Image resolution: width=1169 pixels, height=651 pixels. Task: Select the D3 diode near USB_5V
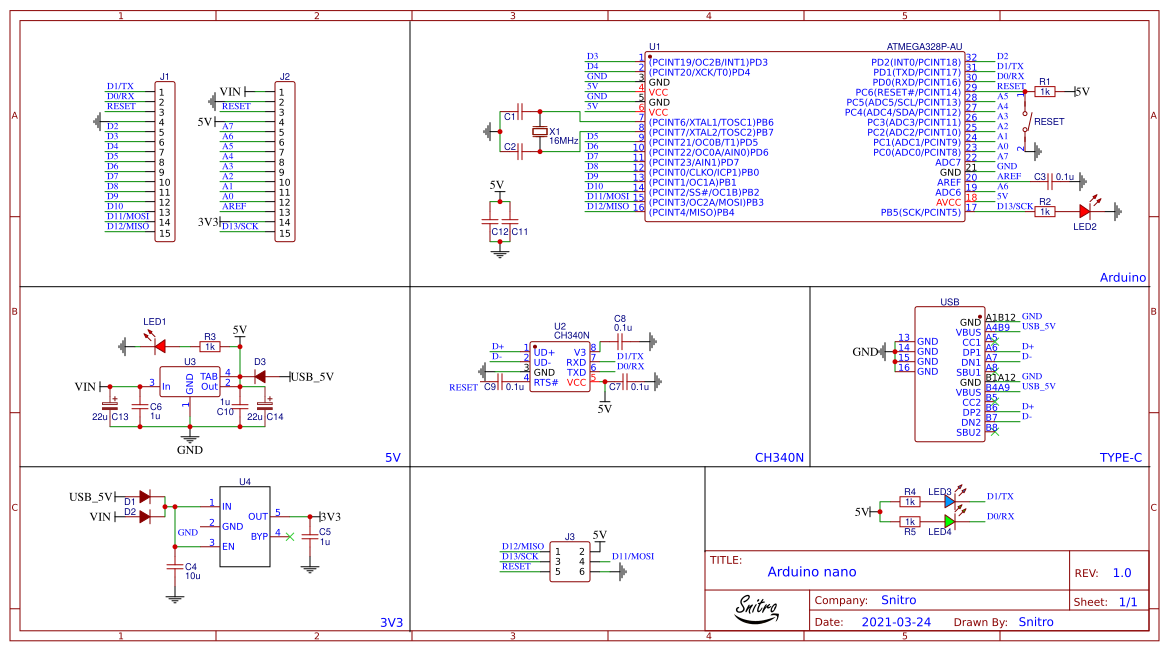tap(258, 377)
